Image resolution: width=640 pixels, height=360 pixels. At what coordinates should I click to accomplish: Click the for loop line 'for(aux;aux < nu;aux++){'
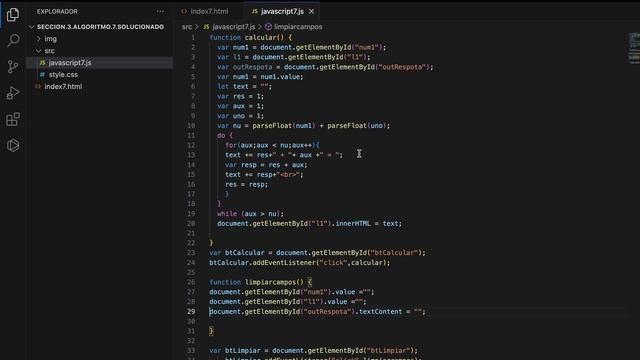[273, 145]
